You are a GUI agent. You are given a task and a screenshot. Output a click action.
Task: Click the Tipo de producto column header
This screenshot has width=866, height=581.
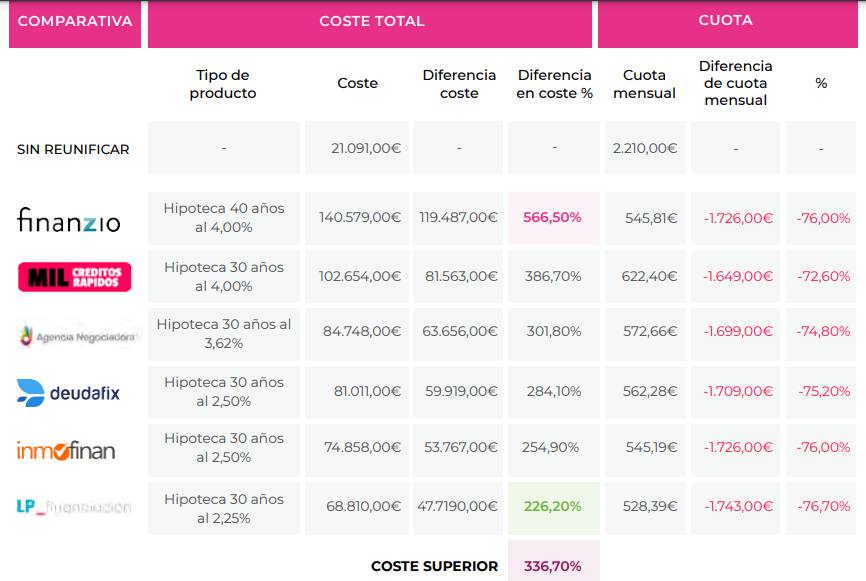tap(223, 84)
